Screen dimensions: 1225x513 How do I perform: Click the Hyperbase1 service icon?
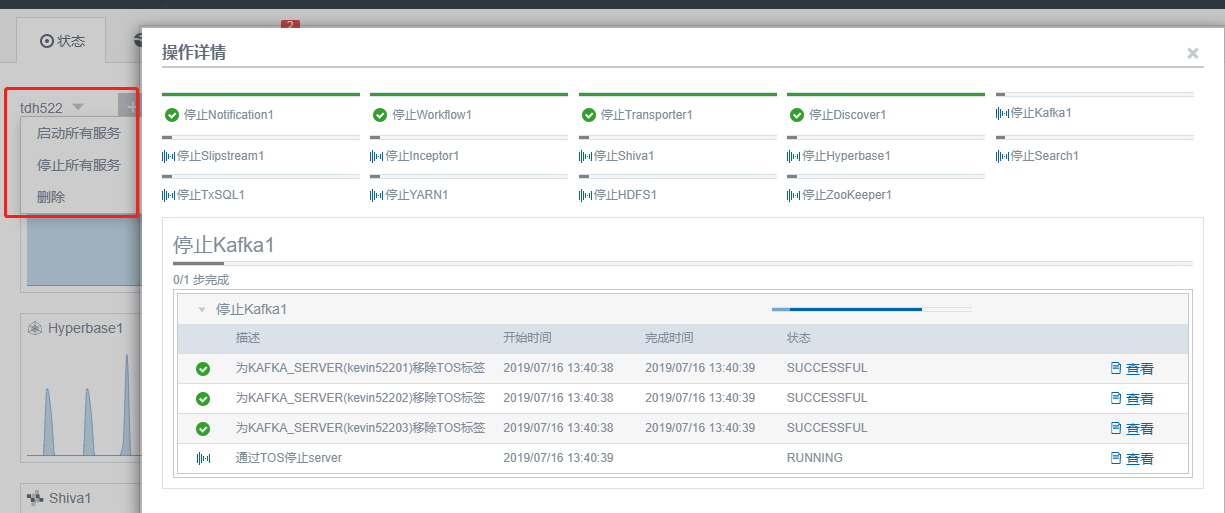35,328
